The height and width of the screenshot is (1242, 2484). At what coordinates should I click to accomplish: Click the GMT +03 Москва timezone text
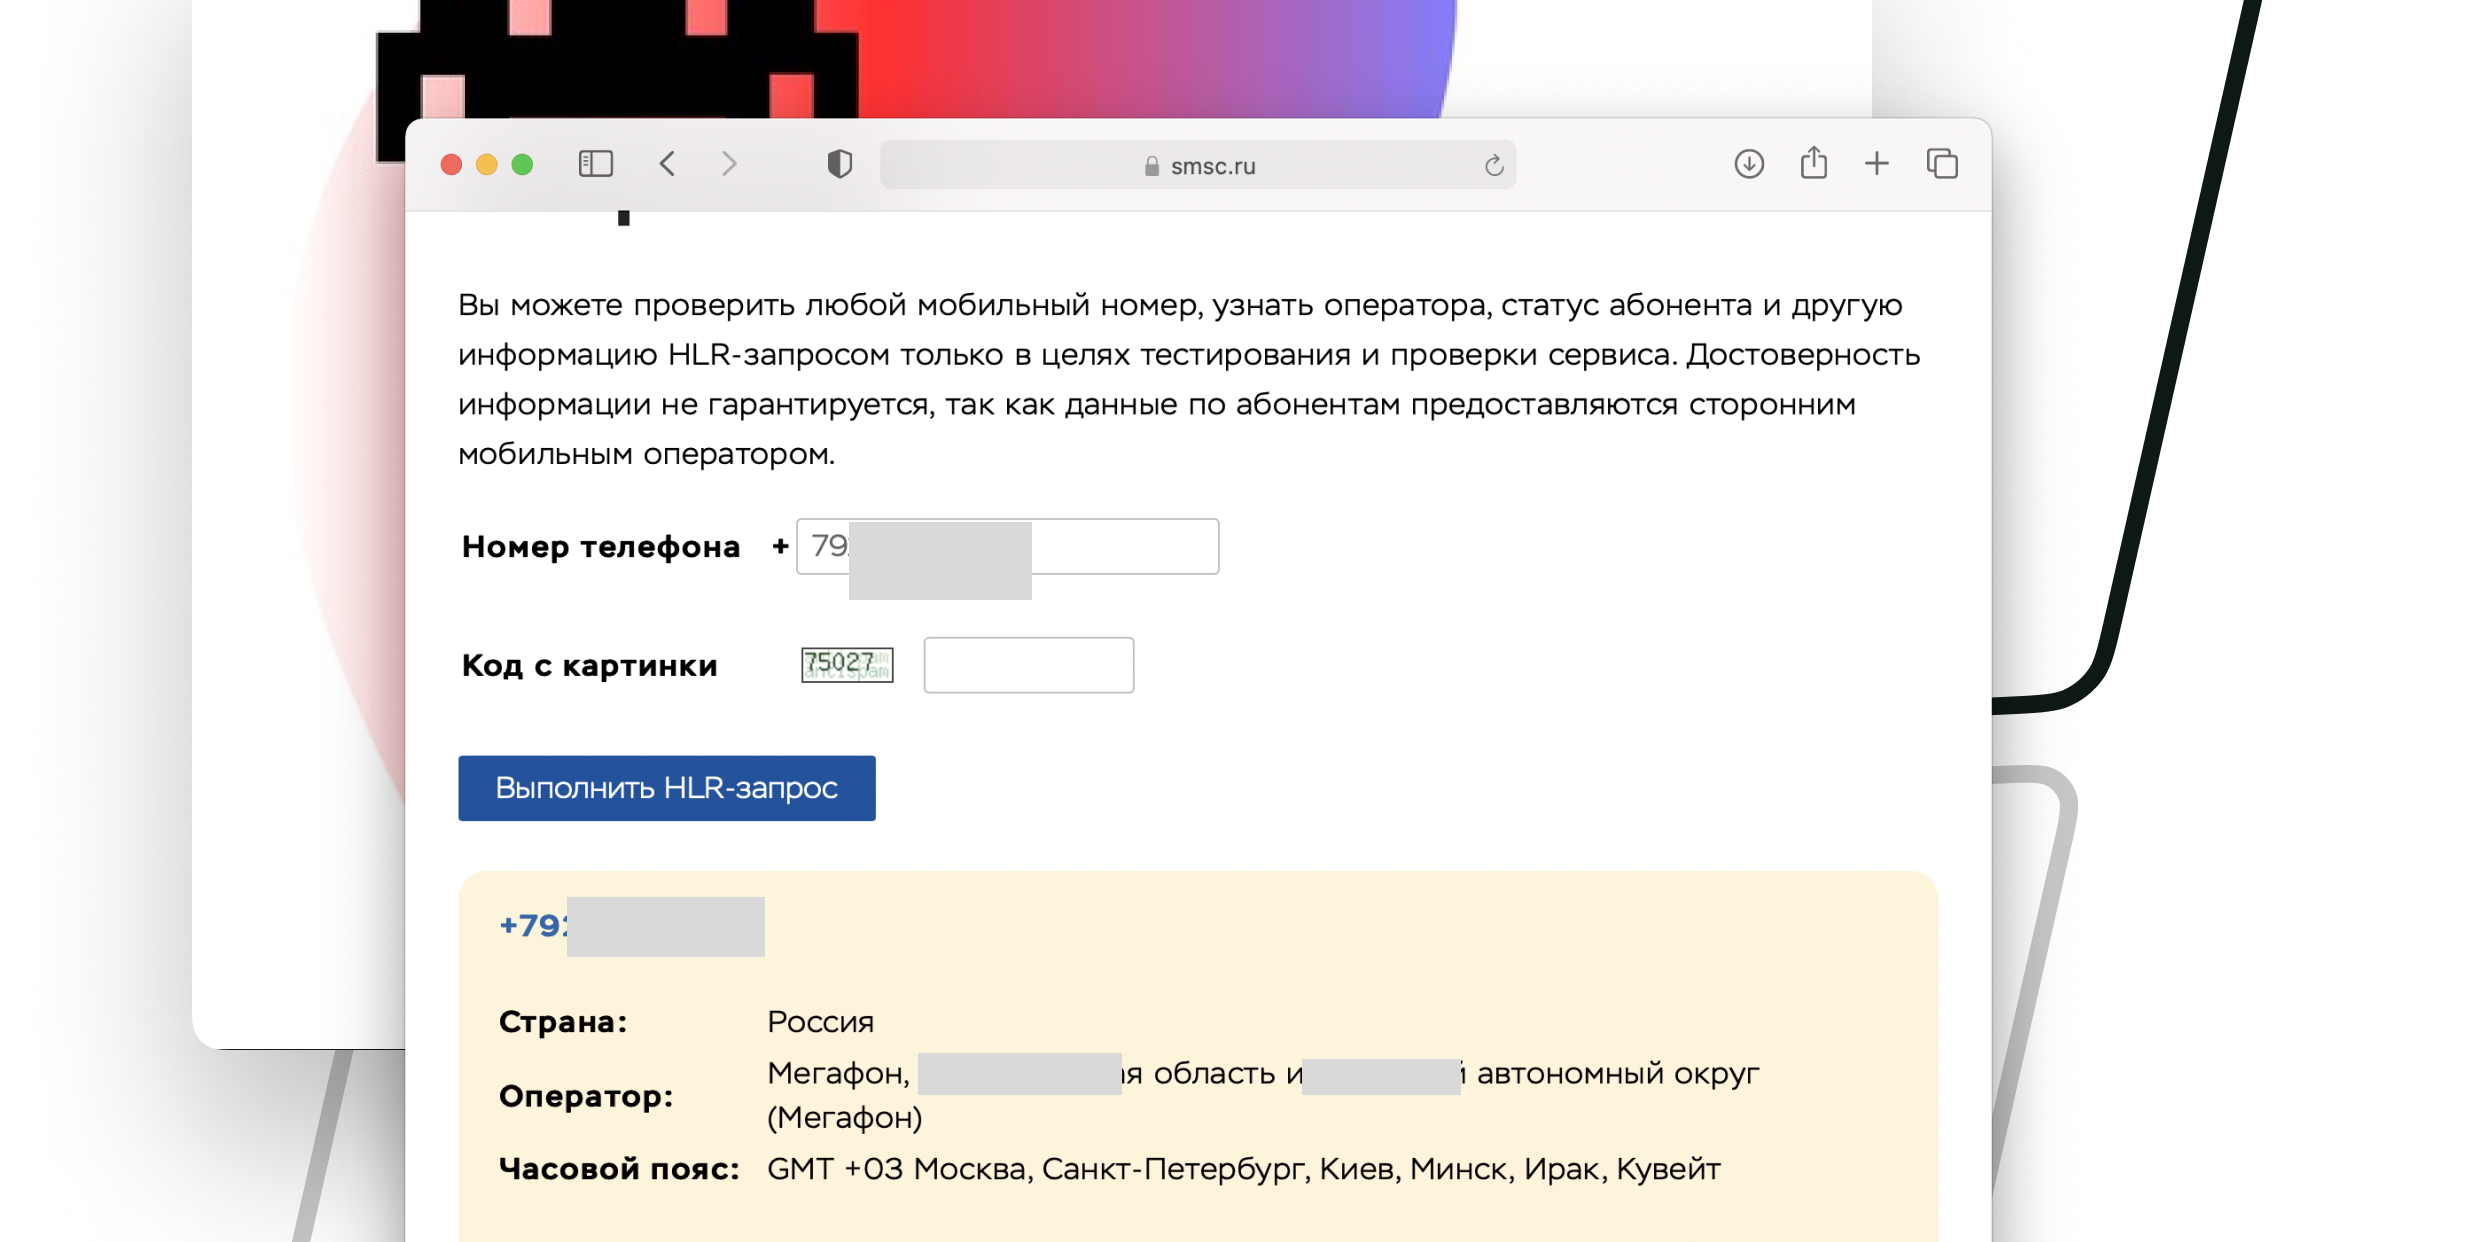1244,1169
